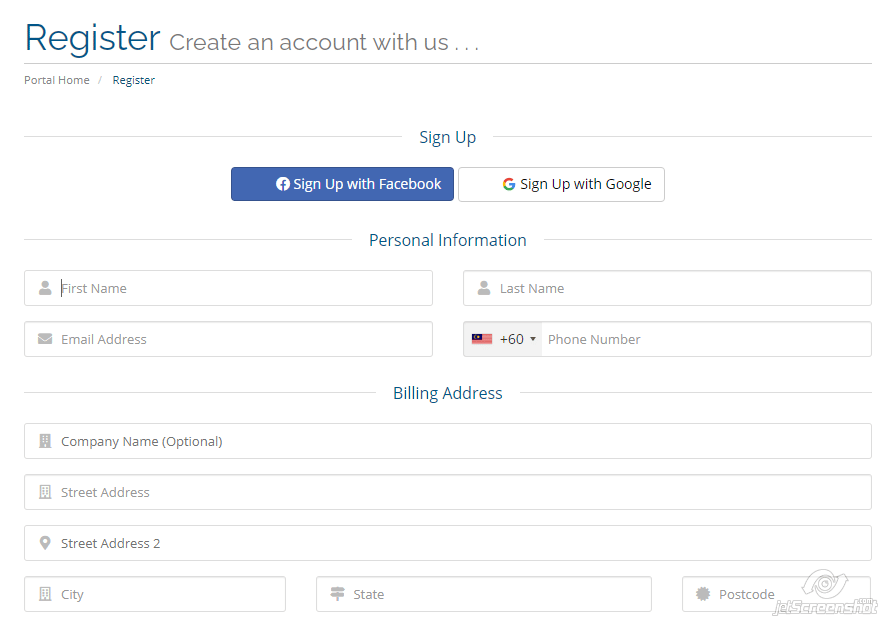The image size is (883, 621).
Task: Click the signpost icon beside State
Action: pyautogui.click(x=337, y=594)
